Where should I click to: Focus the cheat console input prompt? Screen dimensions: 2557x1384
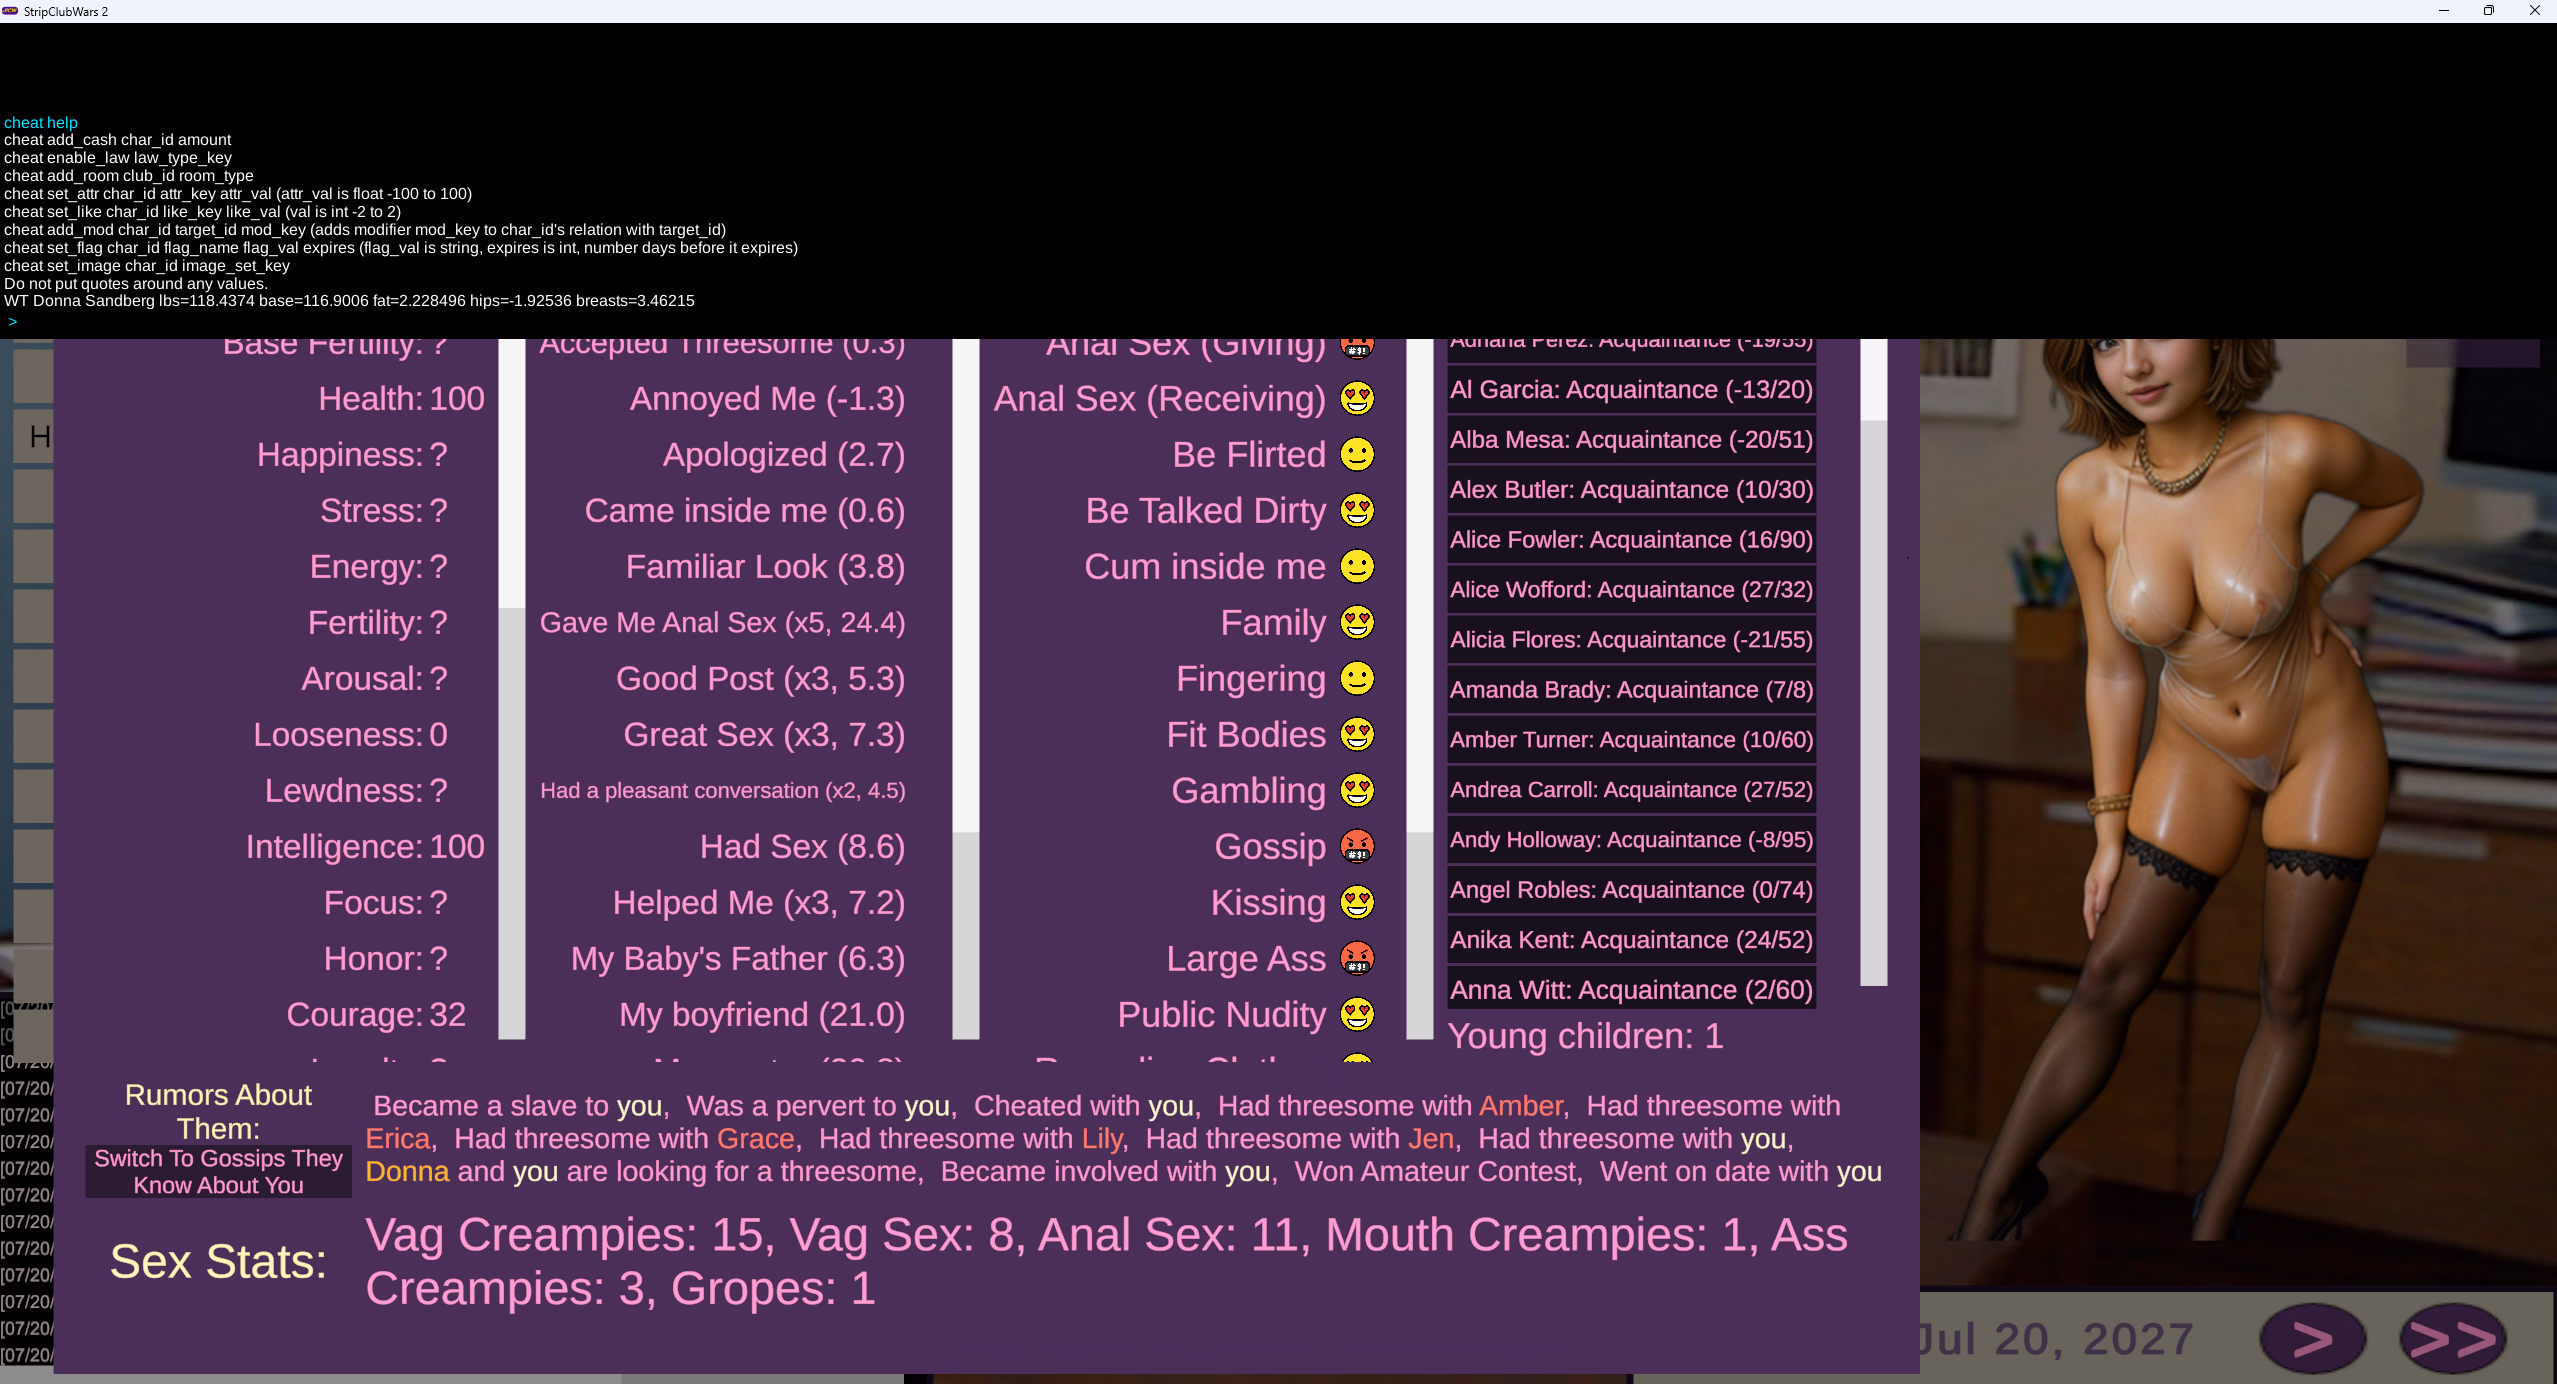[400, 321]
